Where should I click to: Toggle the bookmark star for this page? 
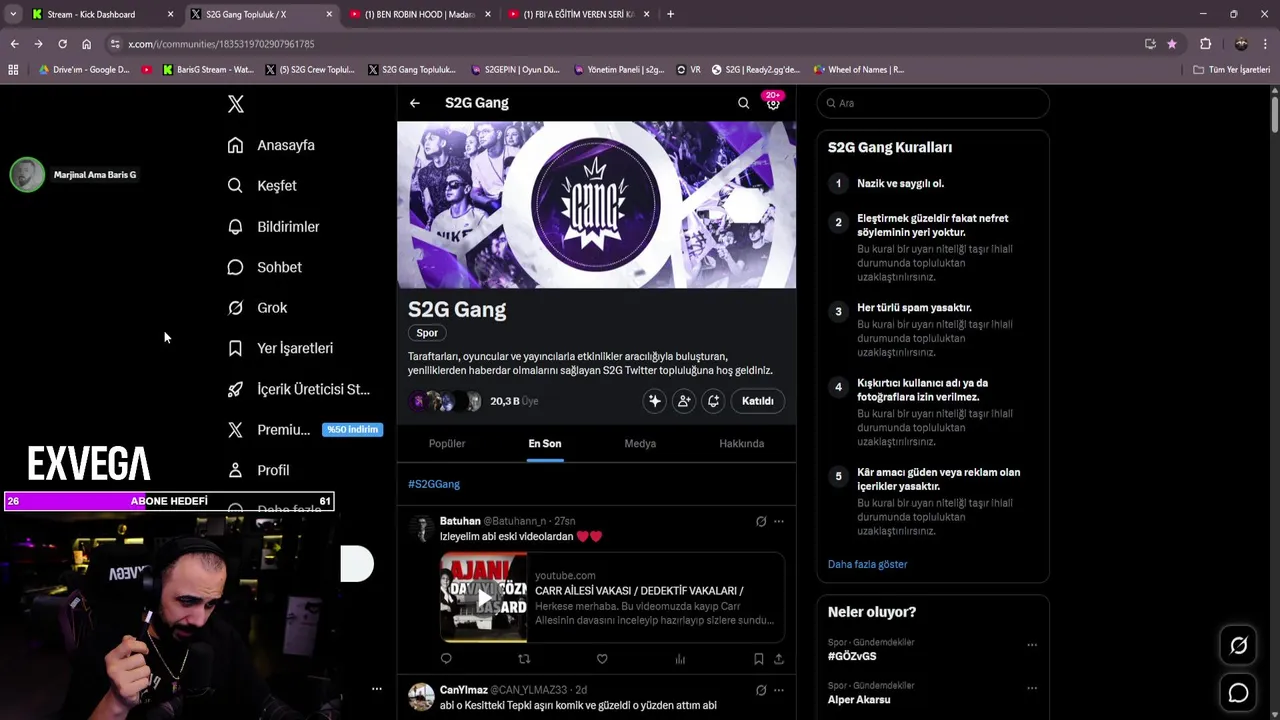point(1172,44)
